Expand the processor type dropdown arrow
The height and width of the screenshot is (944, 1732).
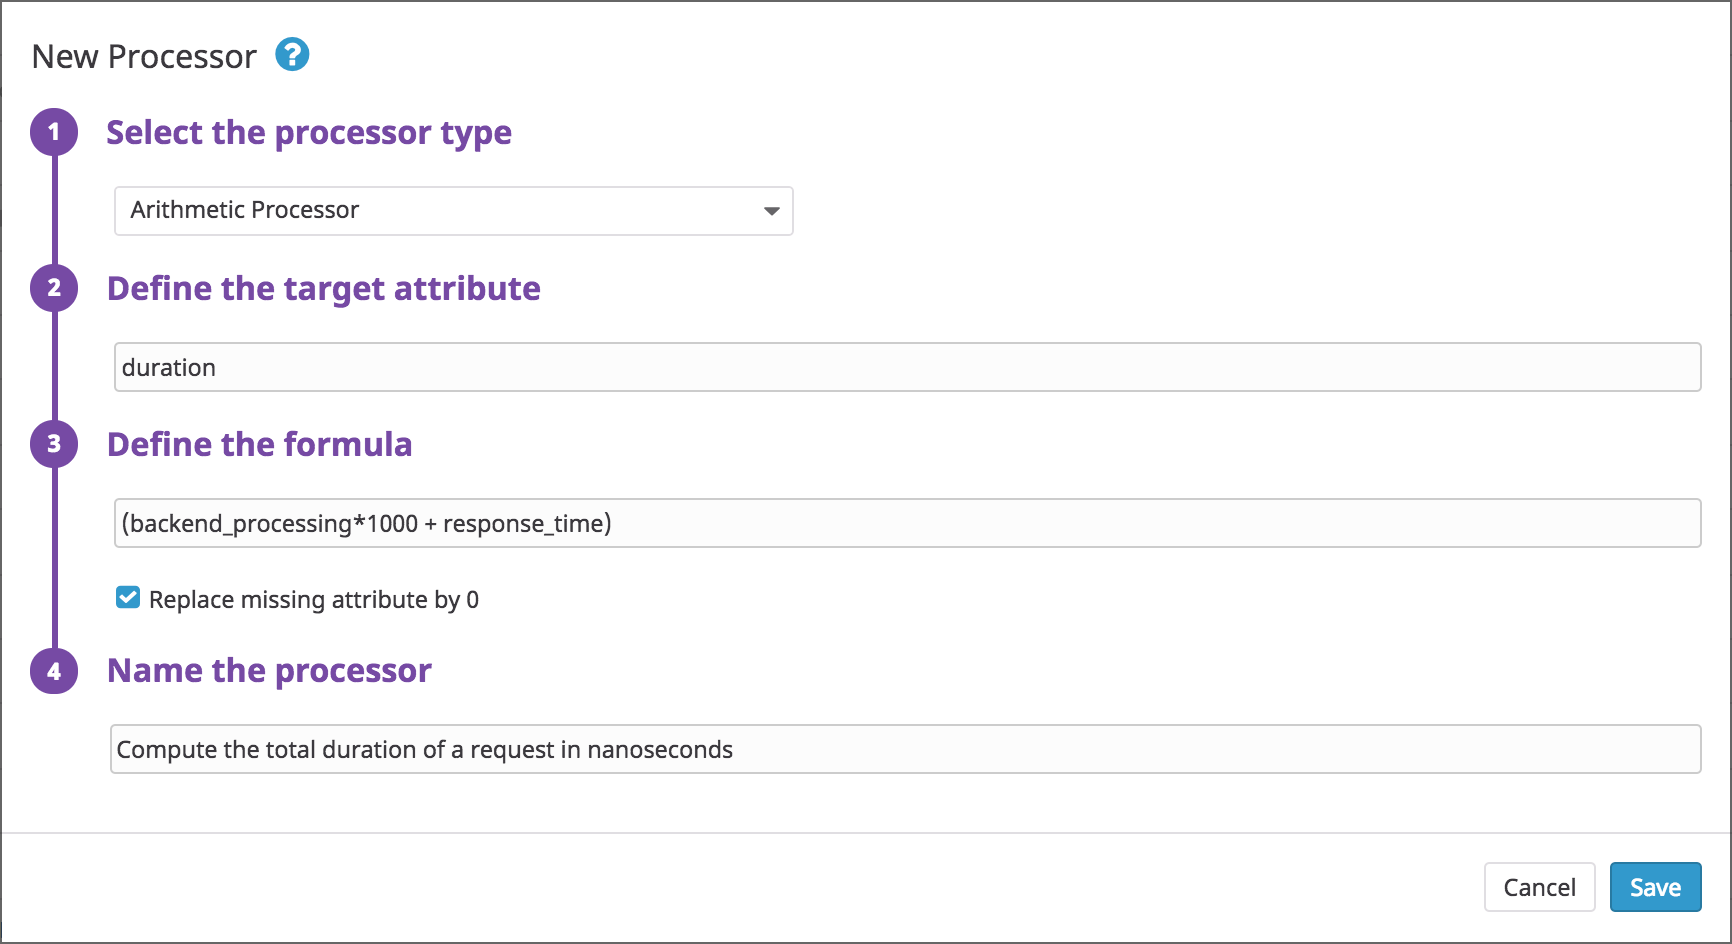[771, 211]
